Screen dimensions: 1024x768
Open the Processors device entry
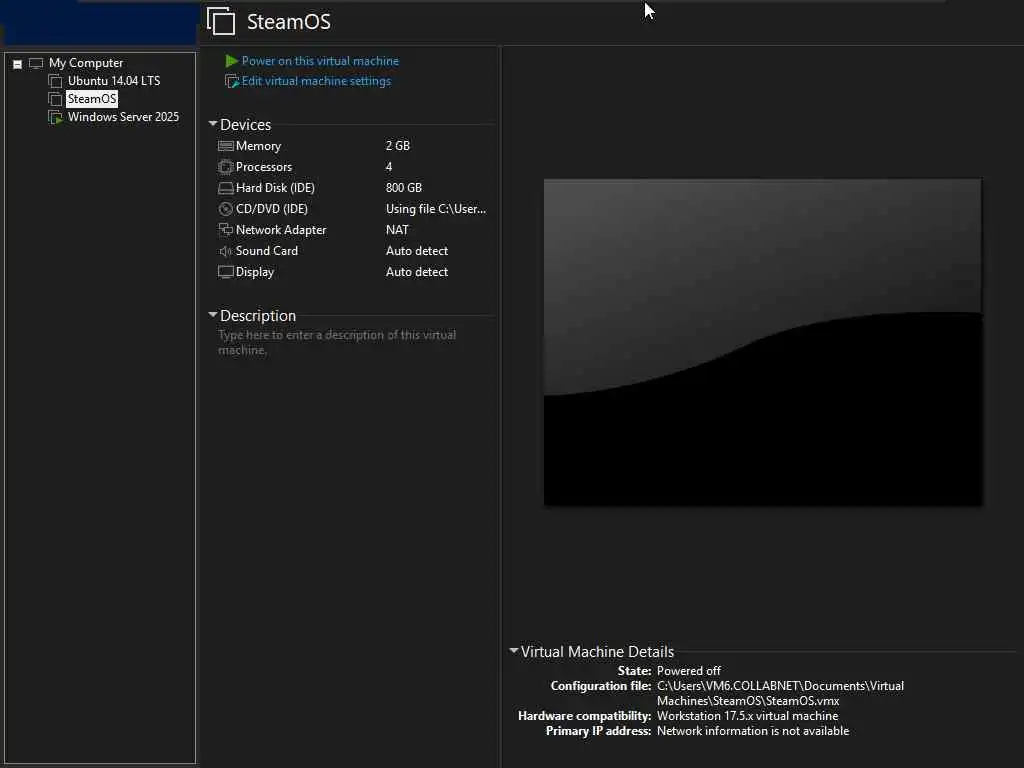(264, 167)
